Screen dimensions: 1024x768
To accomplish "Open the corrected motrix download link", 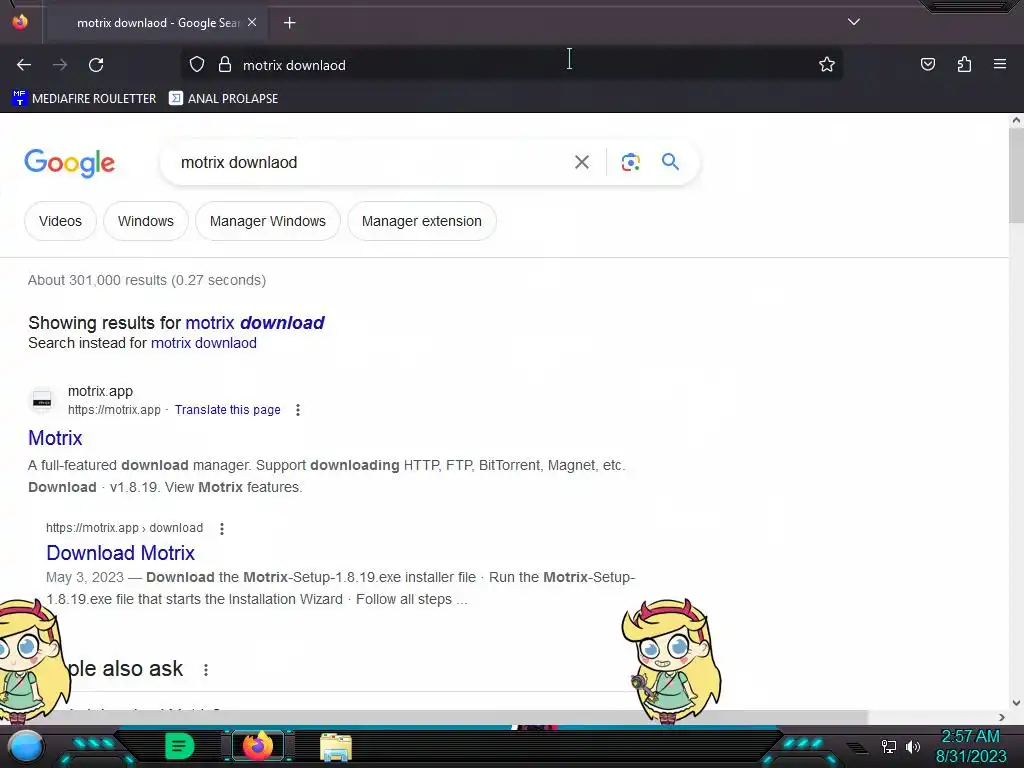I will pyautogui.click(x=255, y=323).
